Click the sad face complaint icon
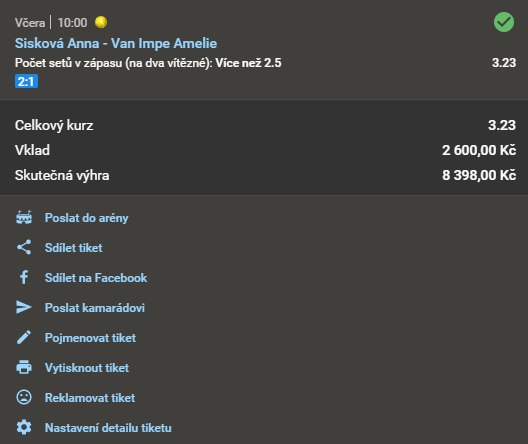Screen dimensions: 528x444 coord(24,397)
